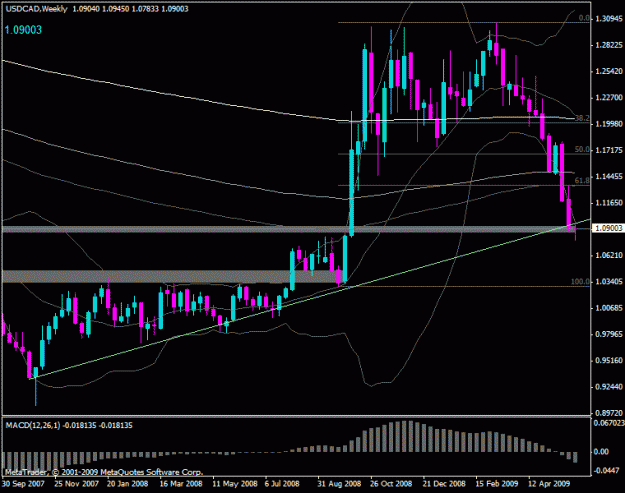Click the 30 Sep 2007 date label
Viewport: 625px width, 493px height.
coord(22,484)
